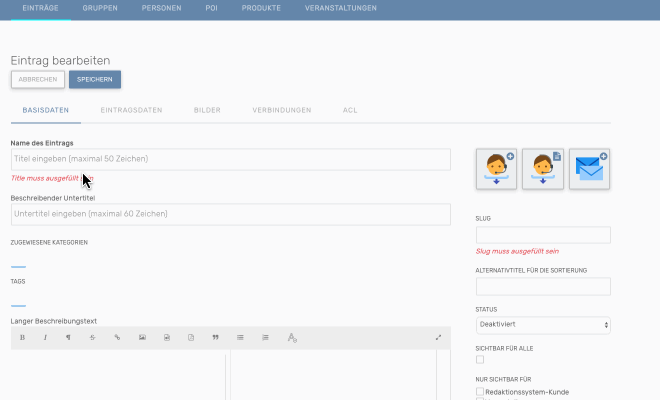660x400 pixels.
Task: Click the Abbrechen button
Action: (x=38, y=80)
